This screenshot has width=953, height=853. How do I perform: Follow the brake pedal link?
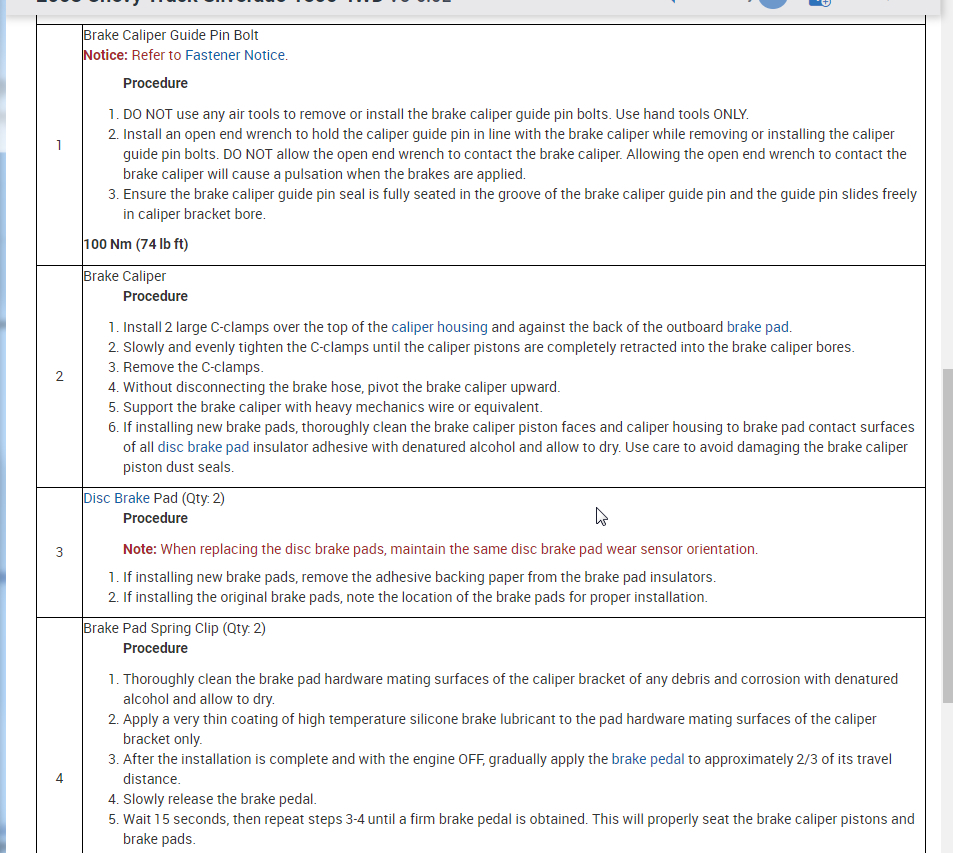(x=648, y=759)
